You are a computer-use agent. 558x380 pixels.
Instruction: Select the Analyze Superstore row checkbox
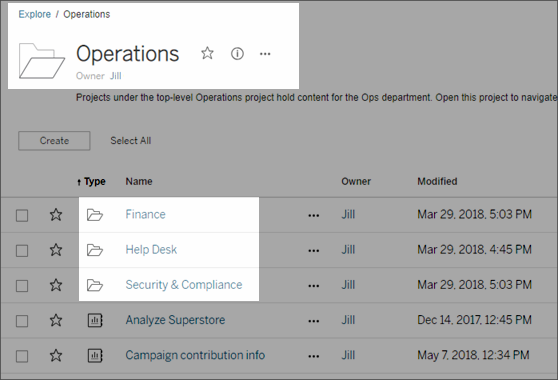[22, 321]
